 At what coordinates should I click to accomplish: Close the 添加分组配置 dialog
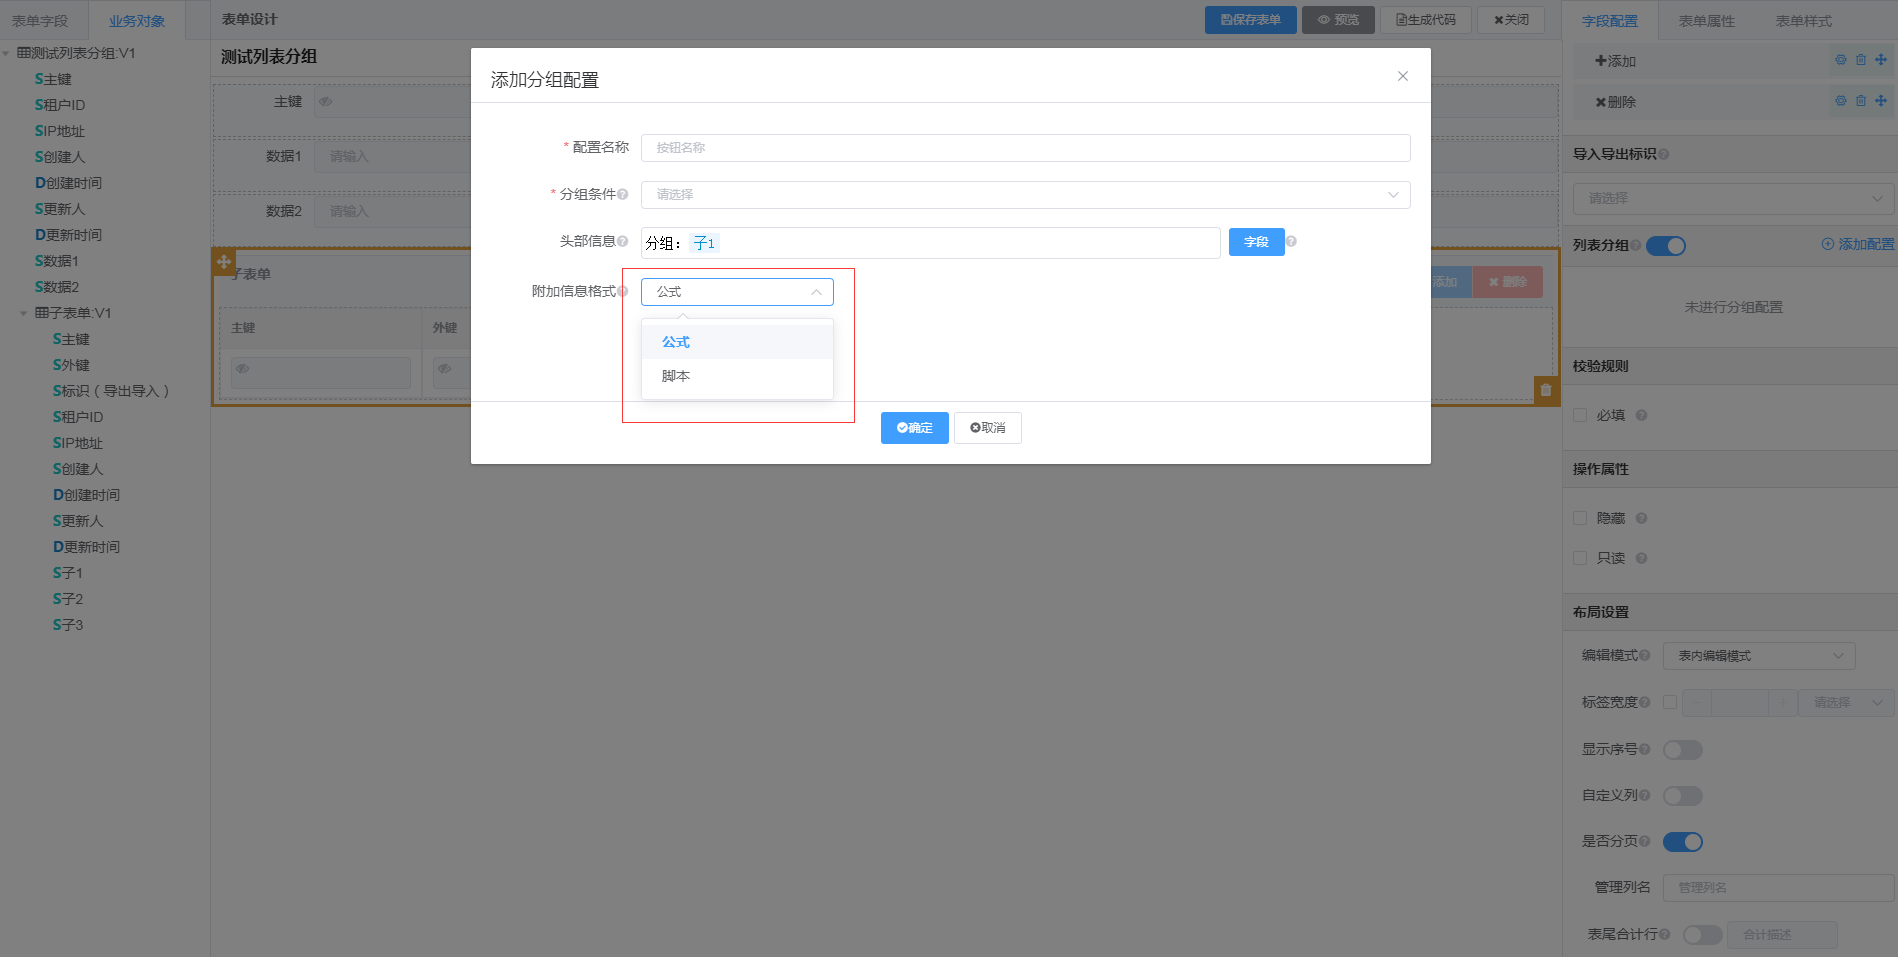click(1402, 76)
